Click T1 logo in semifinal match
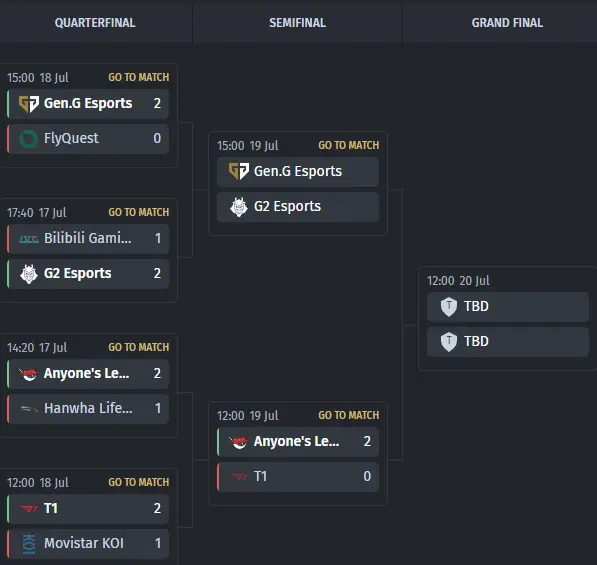The width and height of the screenshot is (597, 565). click(239, 477)
